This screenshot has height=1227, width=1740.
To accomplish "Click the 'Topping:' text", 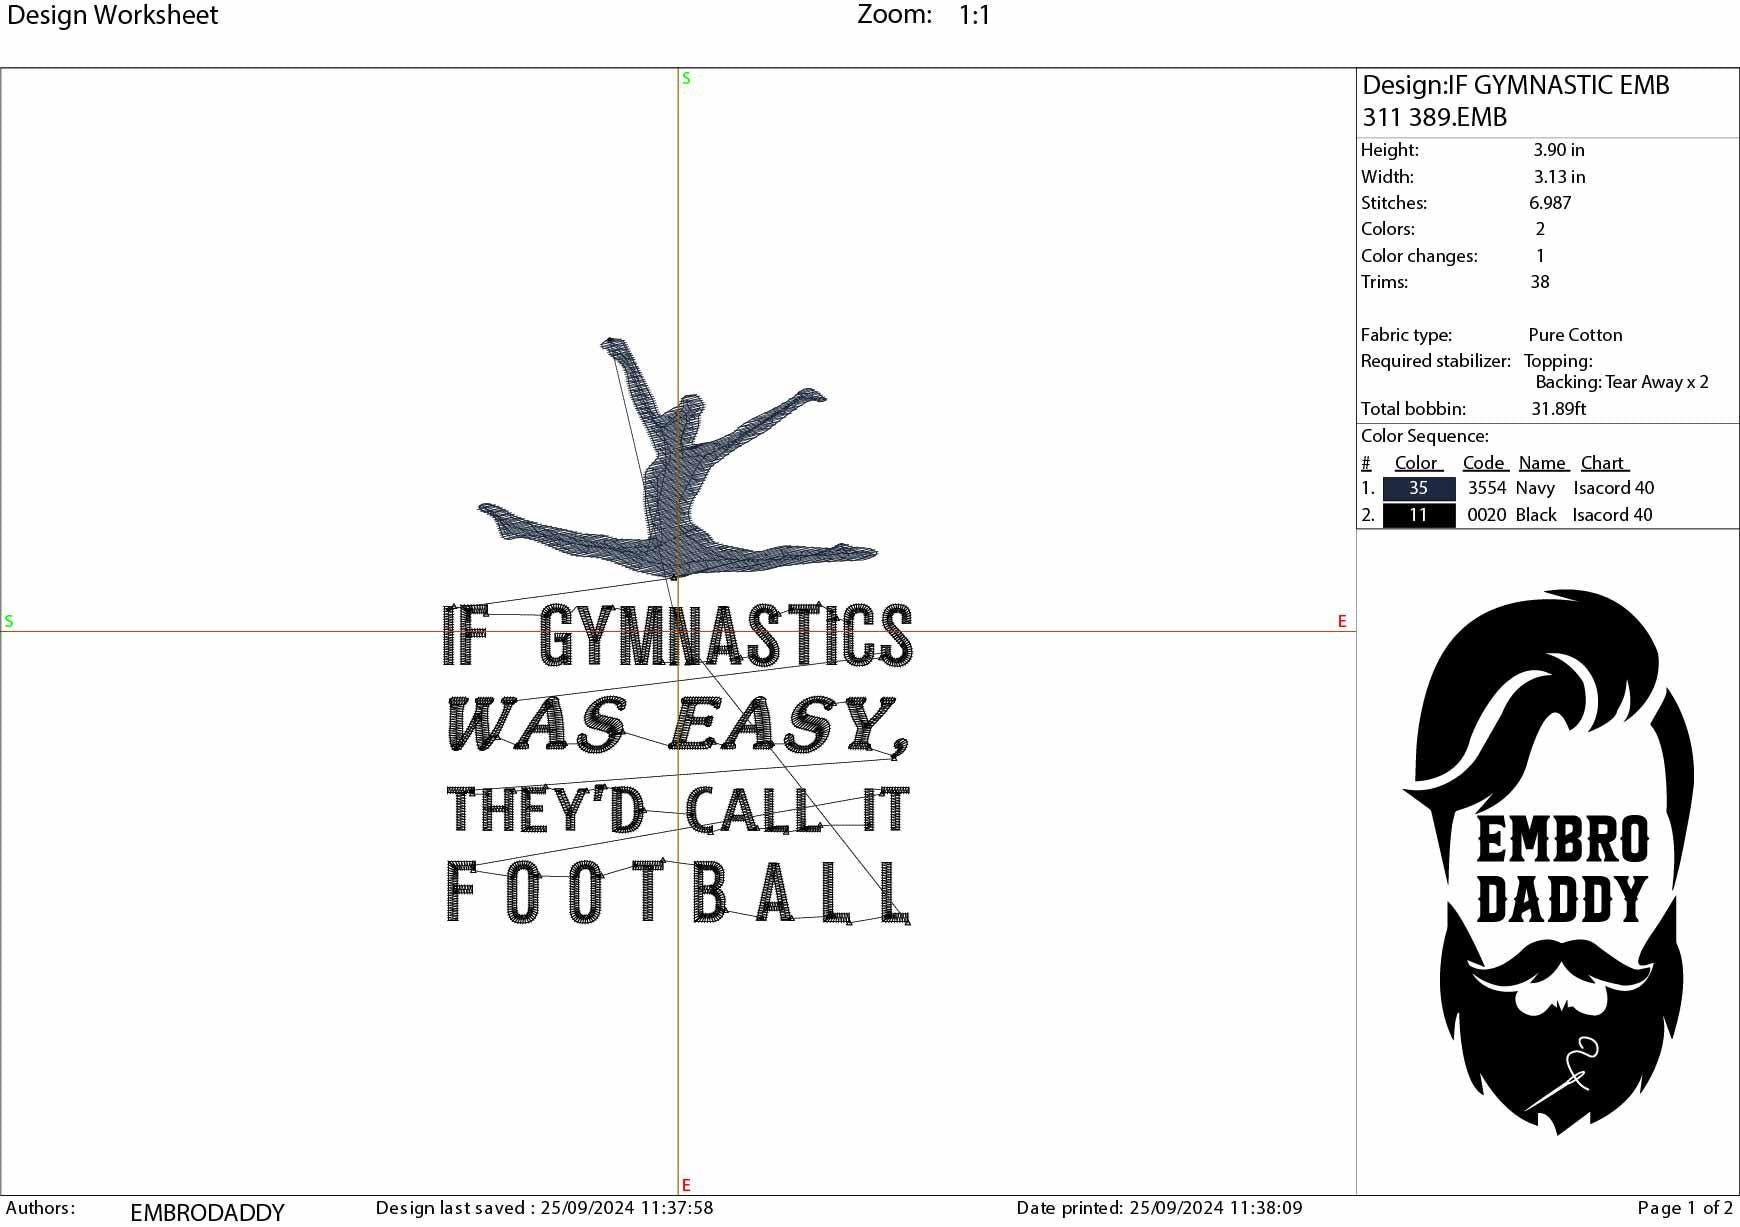I will click(1558, 361).
